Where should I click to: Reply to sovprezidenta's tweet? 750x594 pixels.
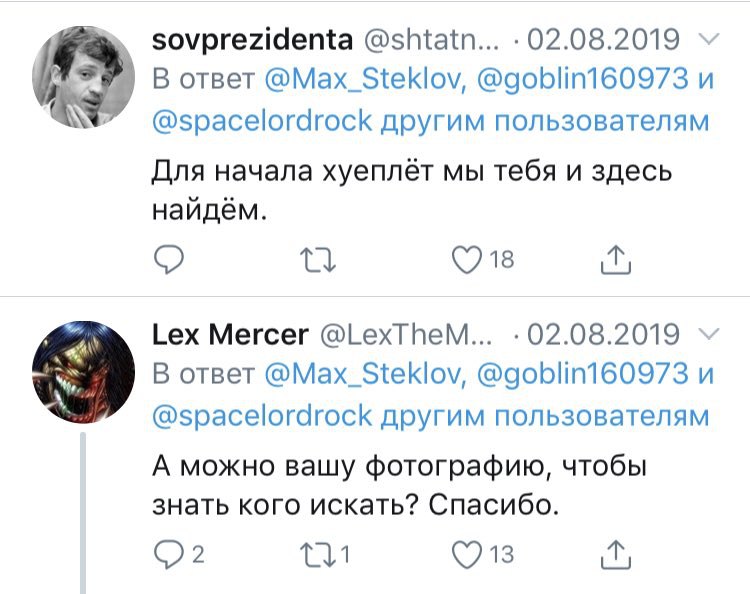tap(169, 260)
